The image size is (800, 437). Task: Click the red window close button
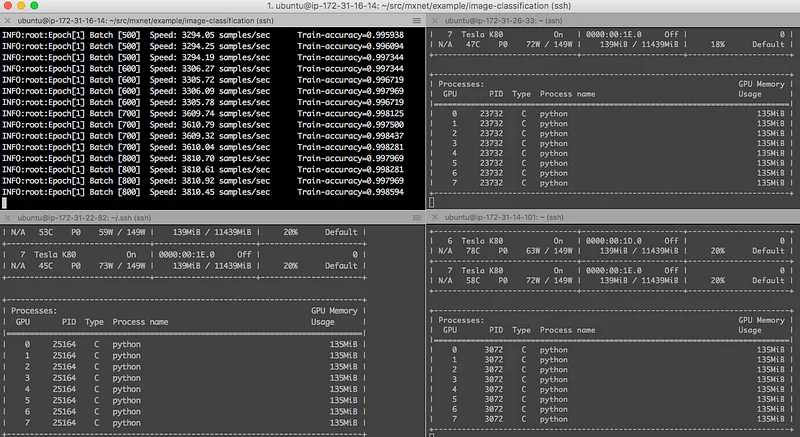(8, 6)
